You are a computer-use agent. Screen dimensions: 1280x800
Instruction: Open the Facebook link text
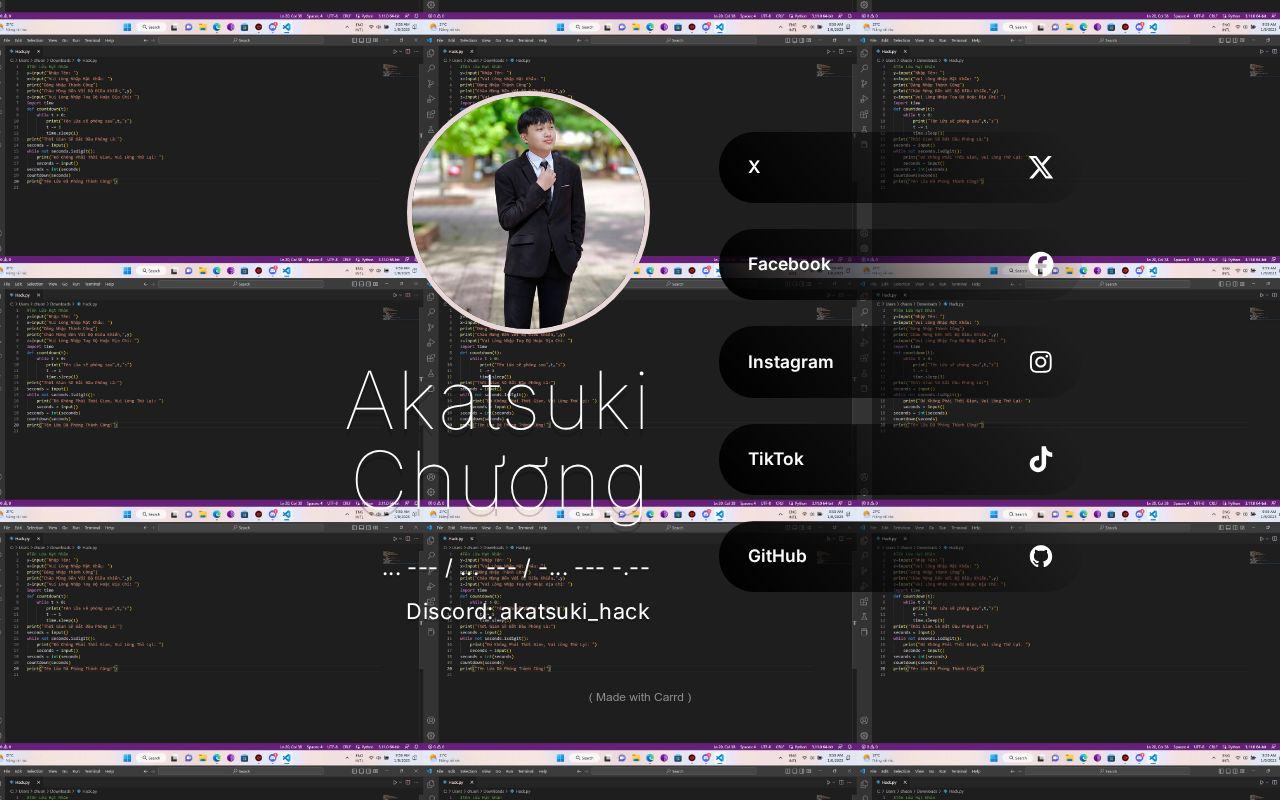click(789, 264)
